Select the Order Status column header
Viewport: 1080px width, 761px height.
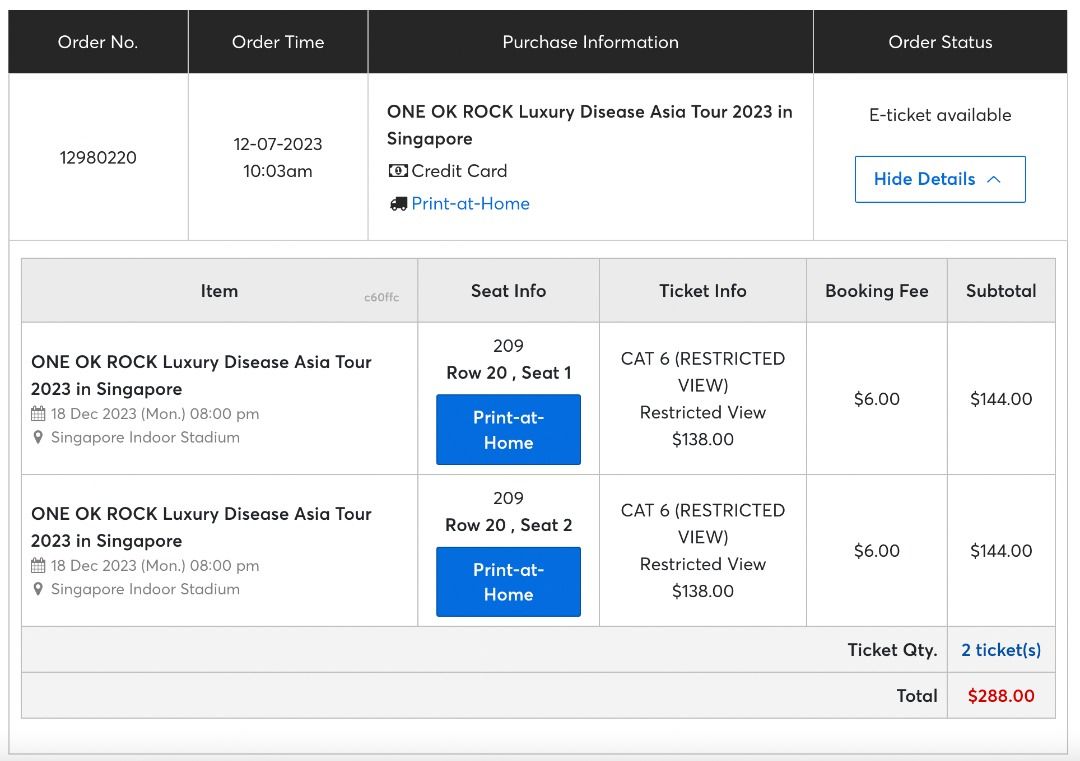[x=940, y=42]
